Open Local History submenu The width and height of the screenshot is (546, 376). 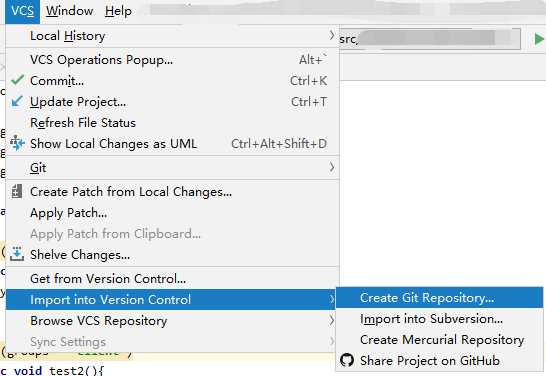(x=172, y=36)
